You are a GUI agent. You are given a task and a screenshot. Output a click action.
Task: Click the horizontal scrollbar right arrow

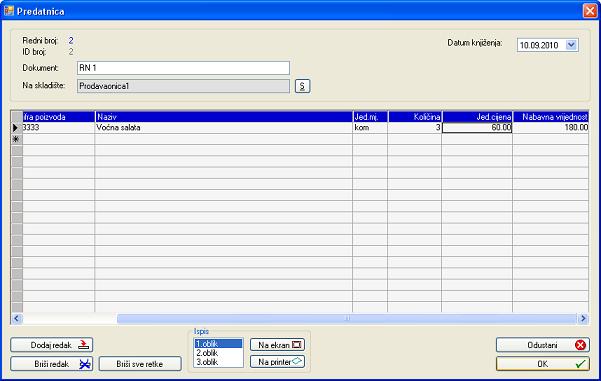point(583,318)
